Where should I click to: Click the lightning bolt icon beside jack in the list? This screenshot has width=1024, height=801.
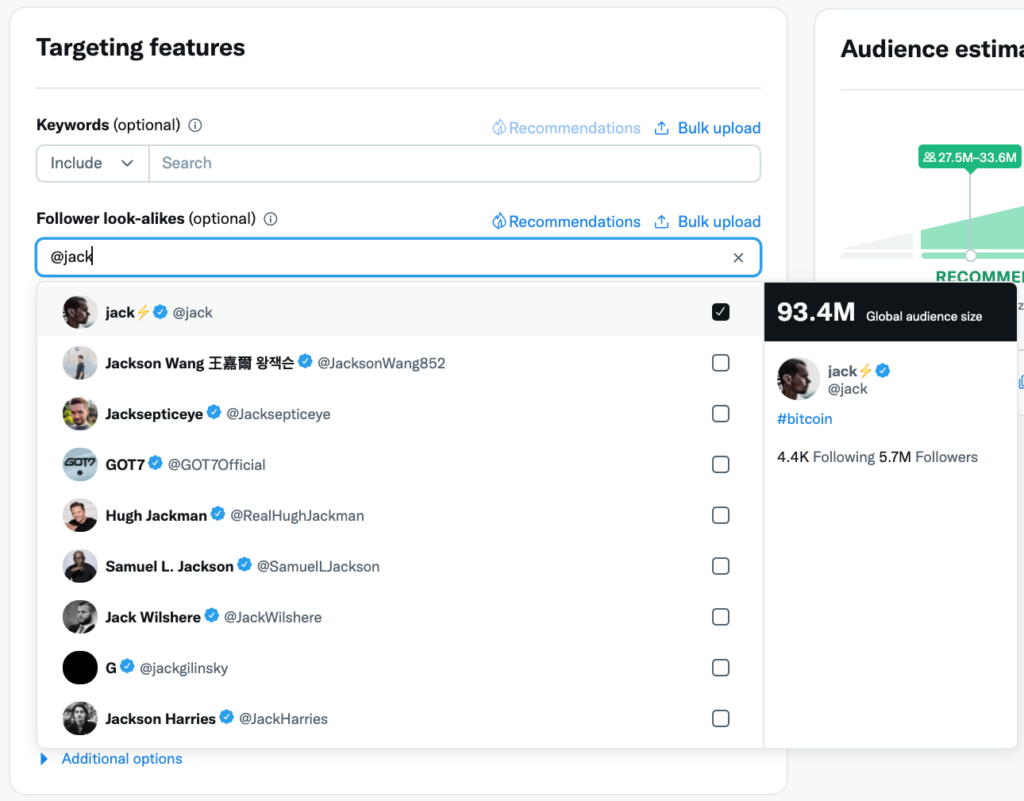click(144, 312)
